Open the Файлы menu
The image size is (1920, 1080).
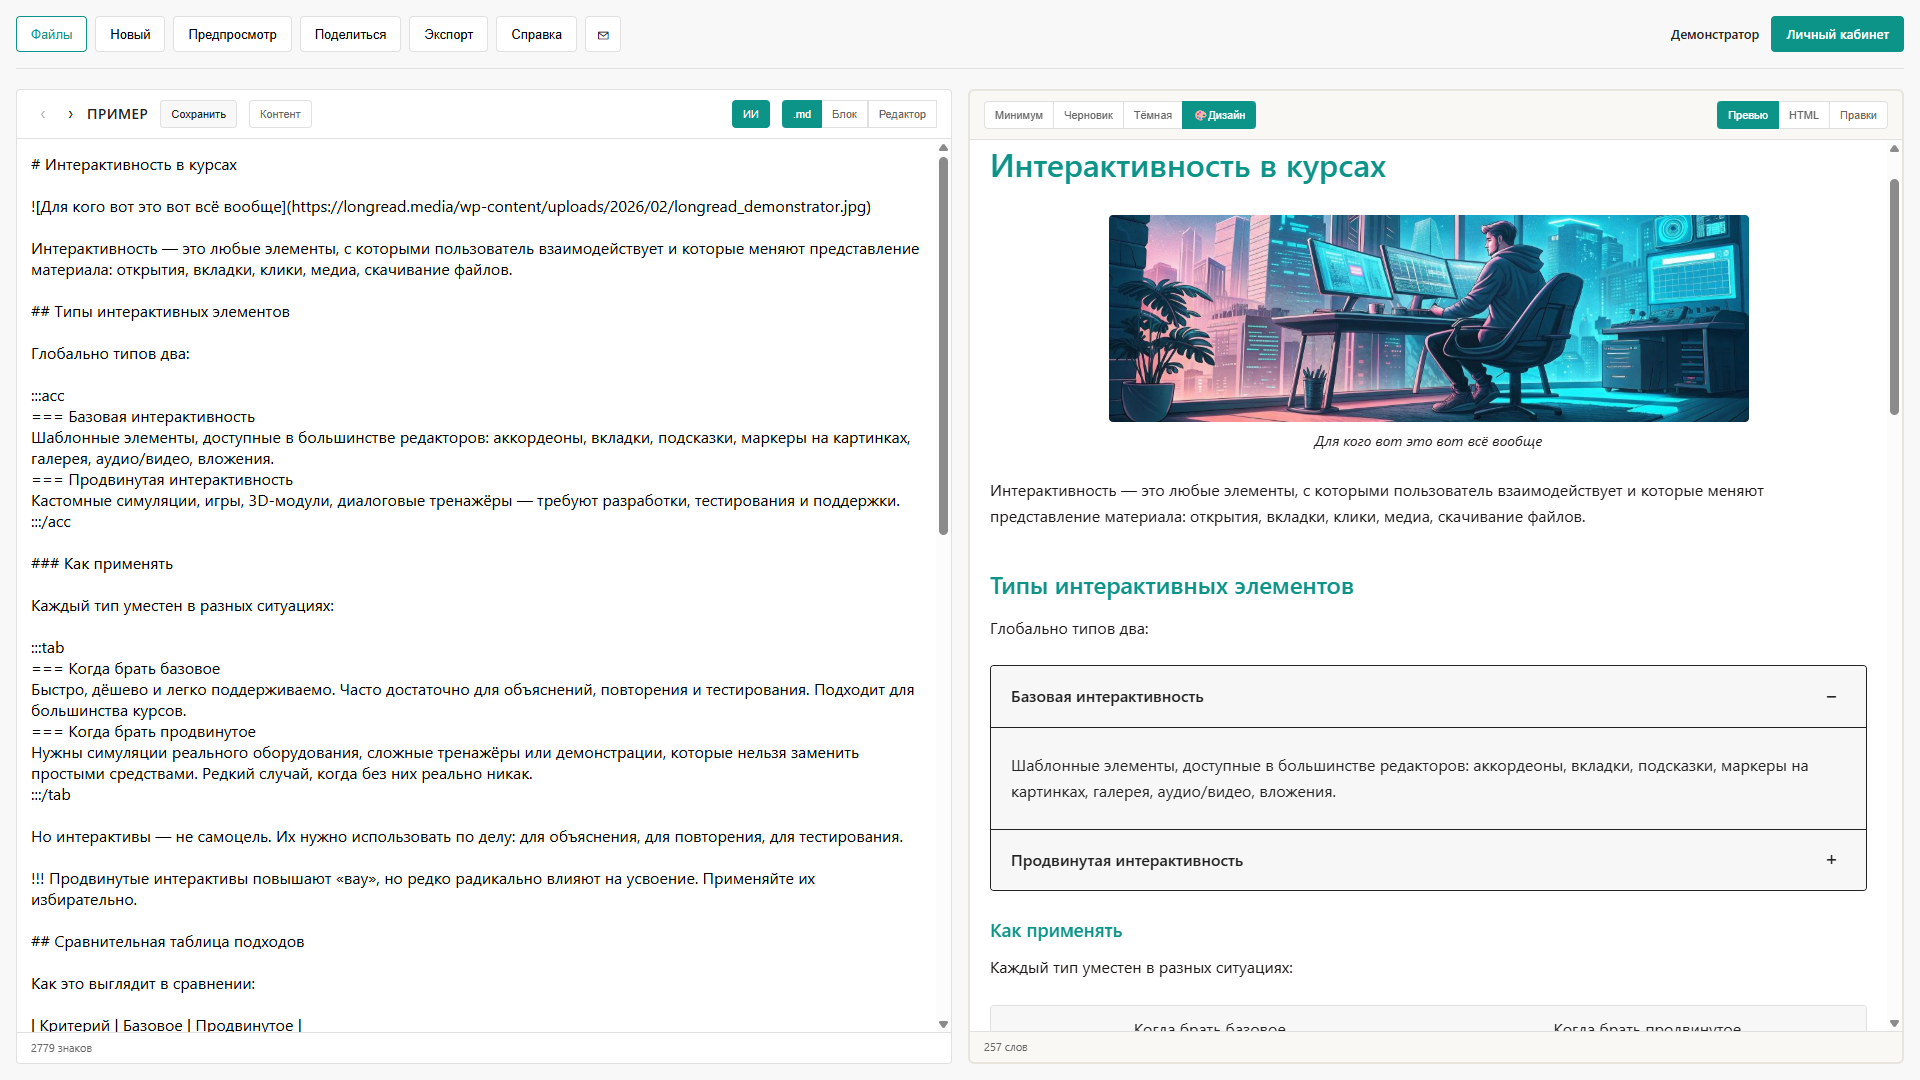51,35
